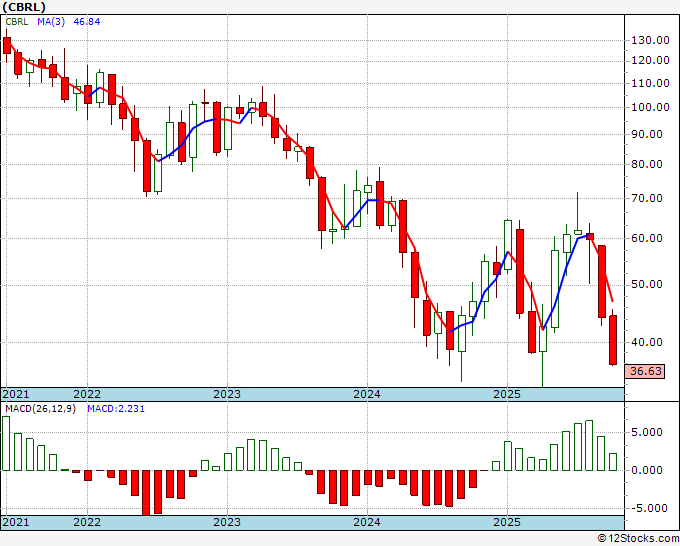Click 2024 on the price chart time axis
680x546 pixels.
[x=367, y=394]
